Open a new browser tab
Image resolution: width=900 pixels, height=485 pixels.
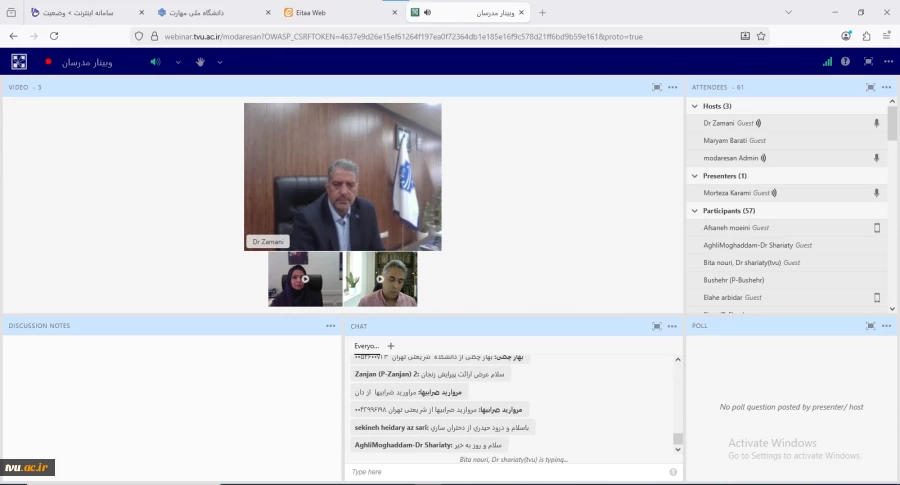(542, 12)
